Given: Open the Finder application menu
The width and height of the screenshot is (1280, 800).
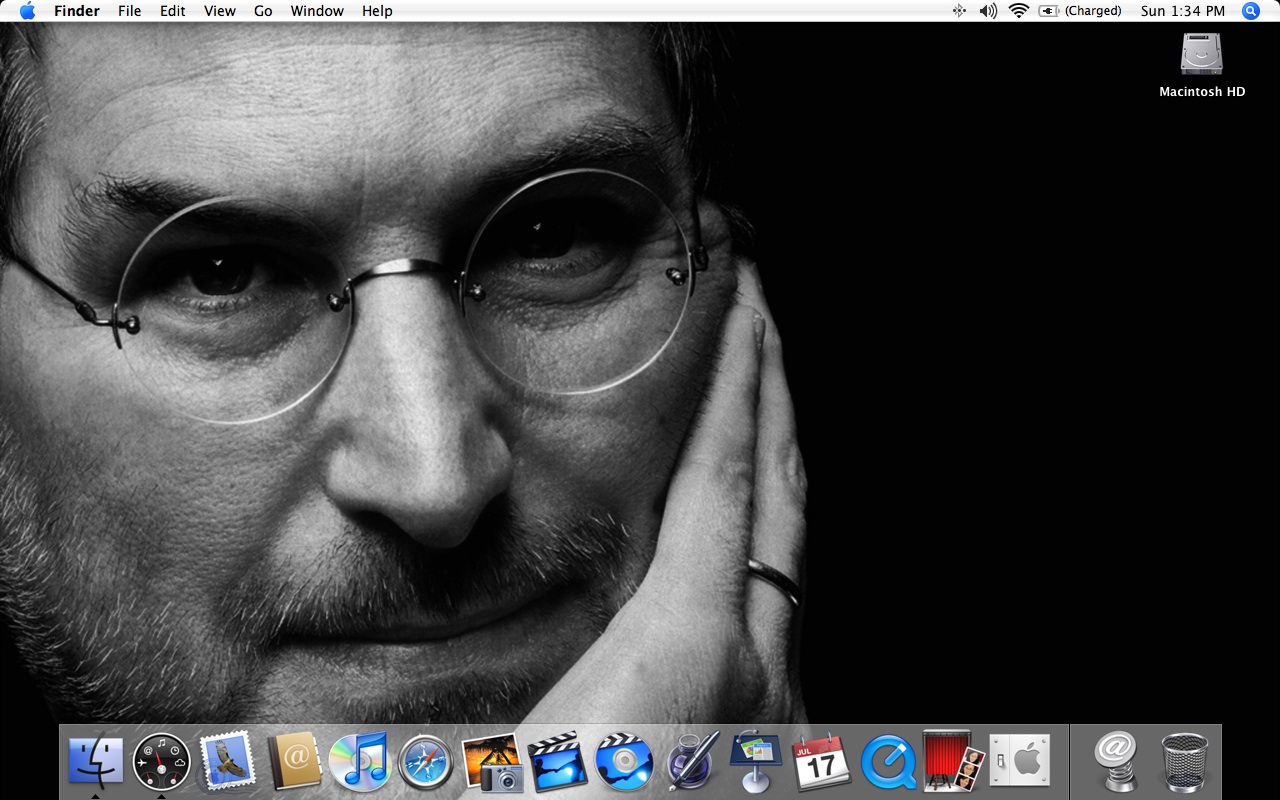Looking at the screenshot, I should 77,11.
